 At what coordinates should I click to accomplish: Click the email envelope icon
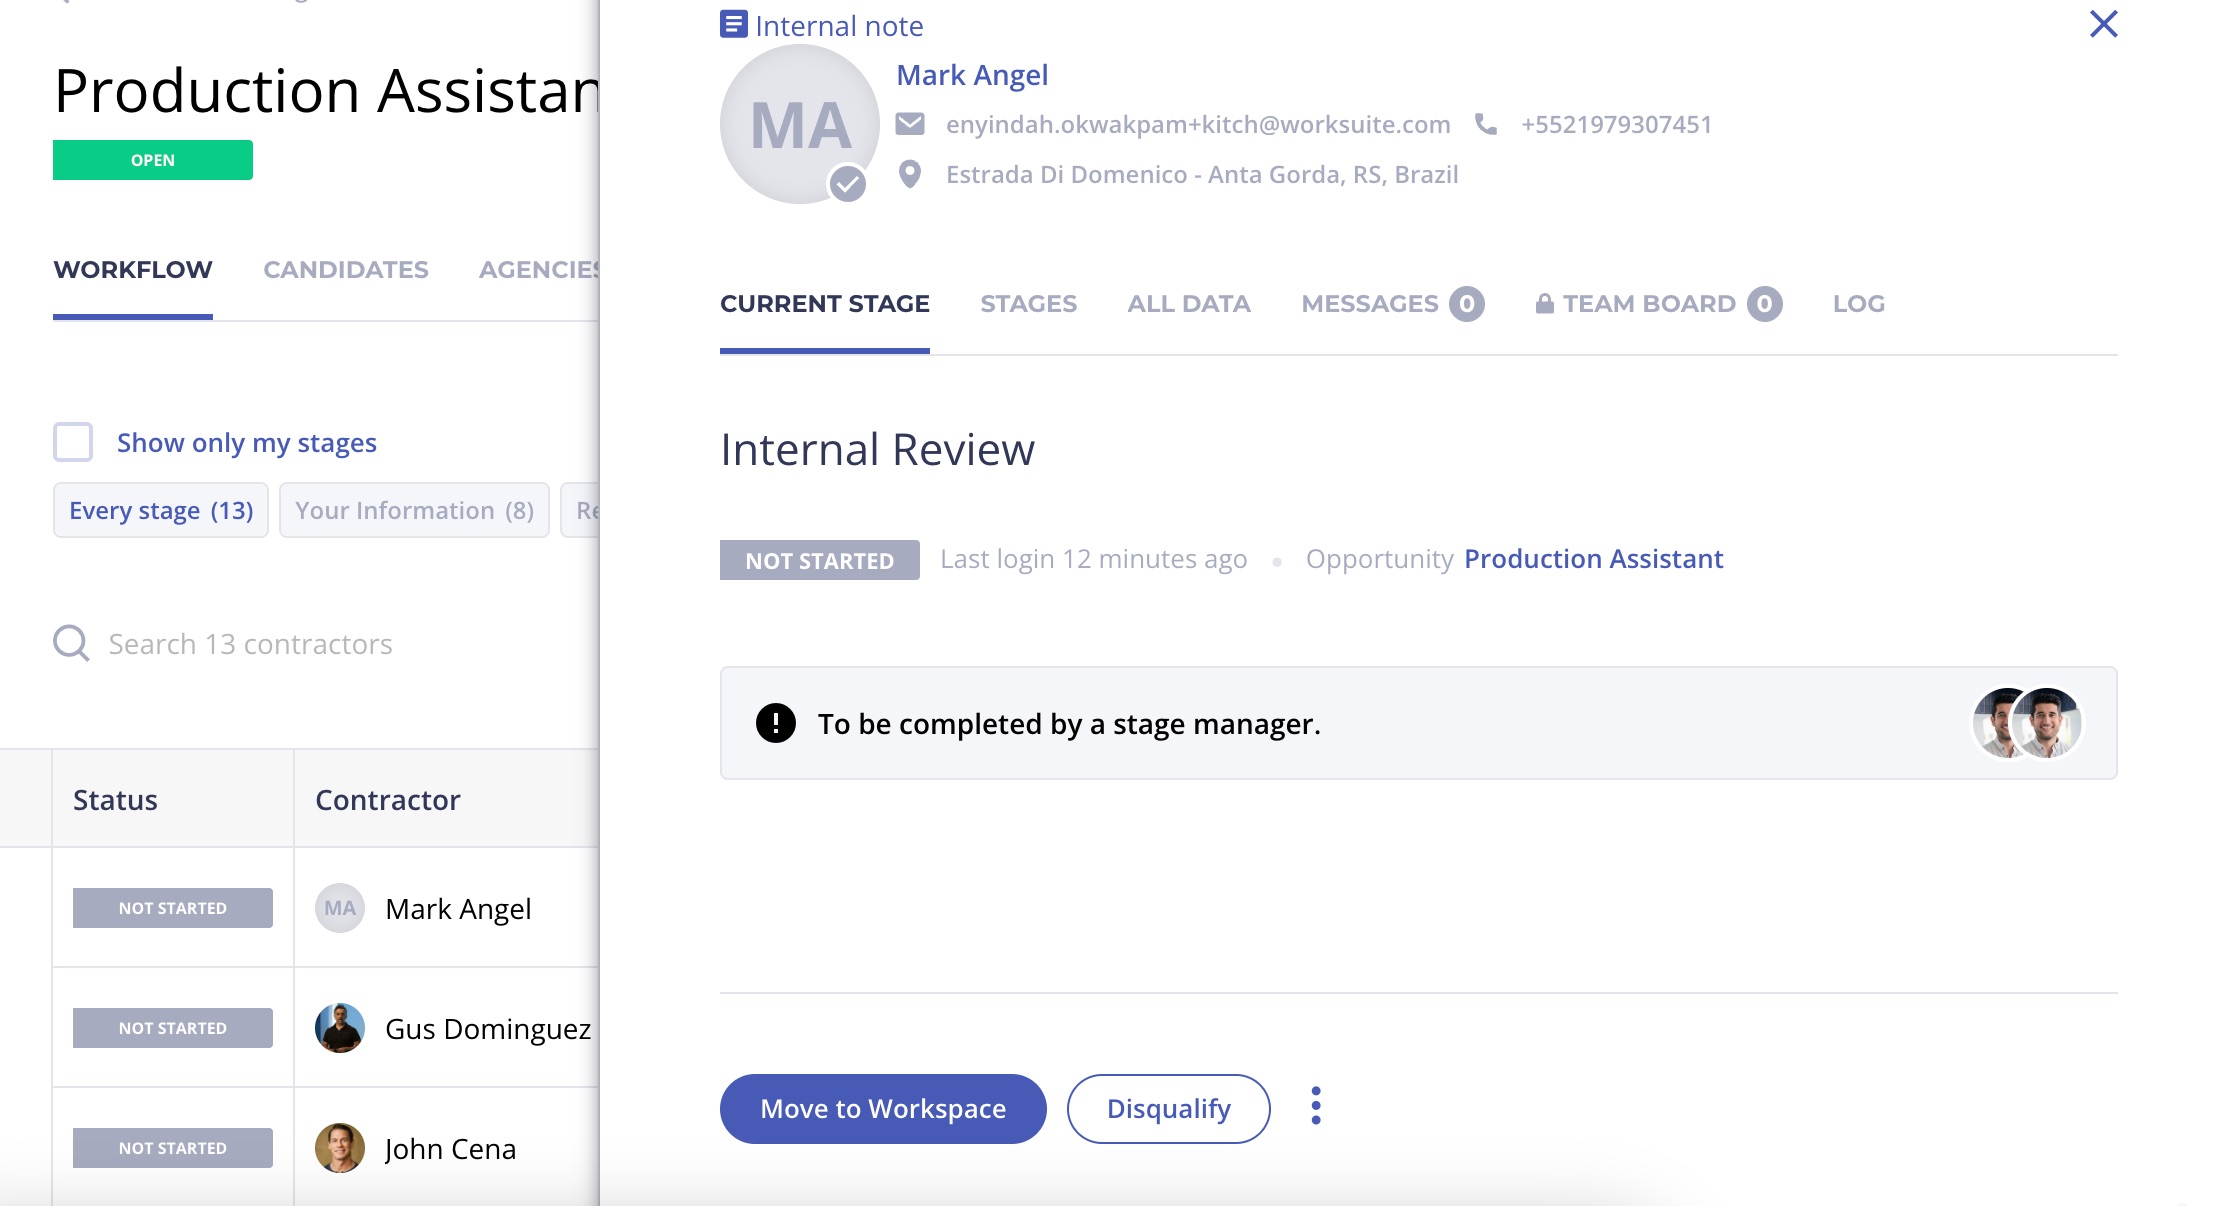click(909, 124)
